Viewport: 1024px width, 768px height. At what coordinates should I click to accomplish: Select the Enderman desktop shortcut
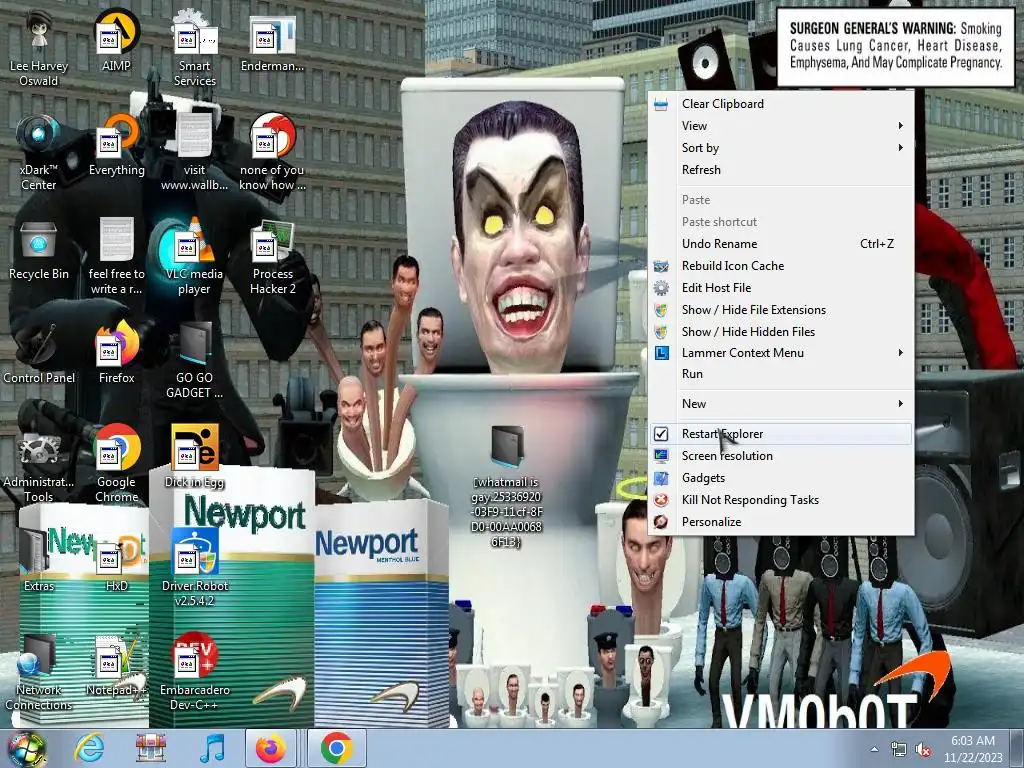pos(272,40)
